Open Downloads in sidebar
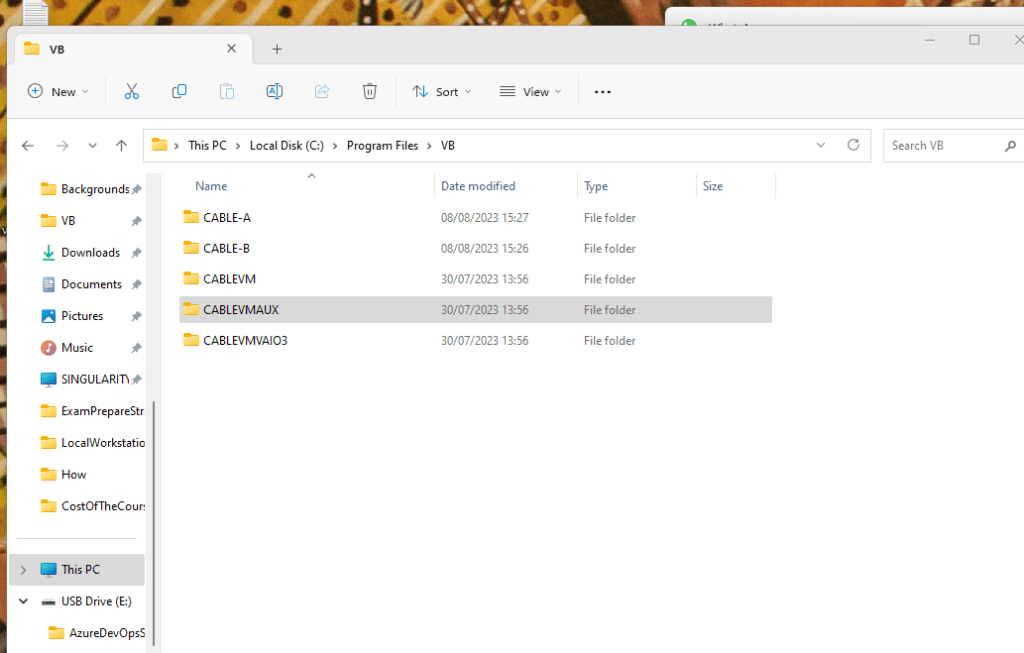 click(80, 253)
